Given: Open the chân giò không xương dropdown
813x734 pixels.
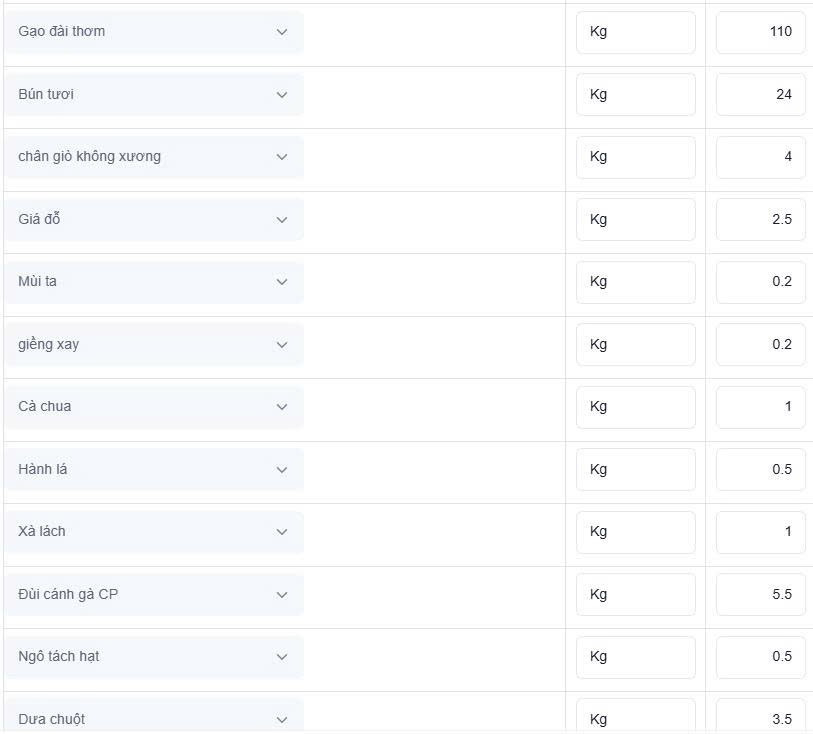Looking at the screenshot, I should tap(154, 157).
